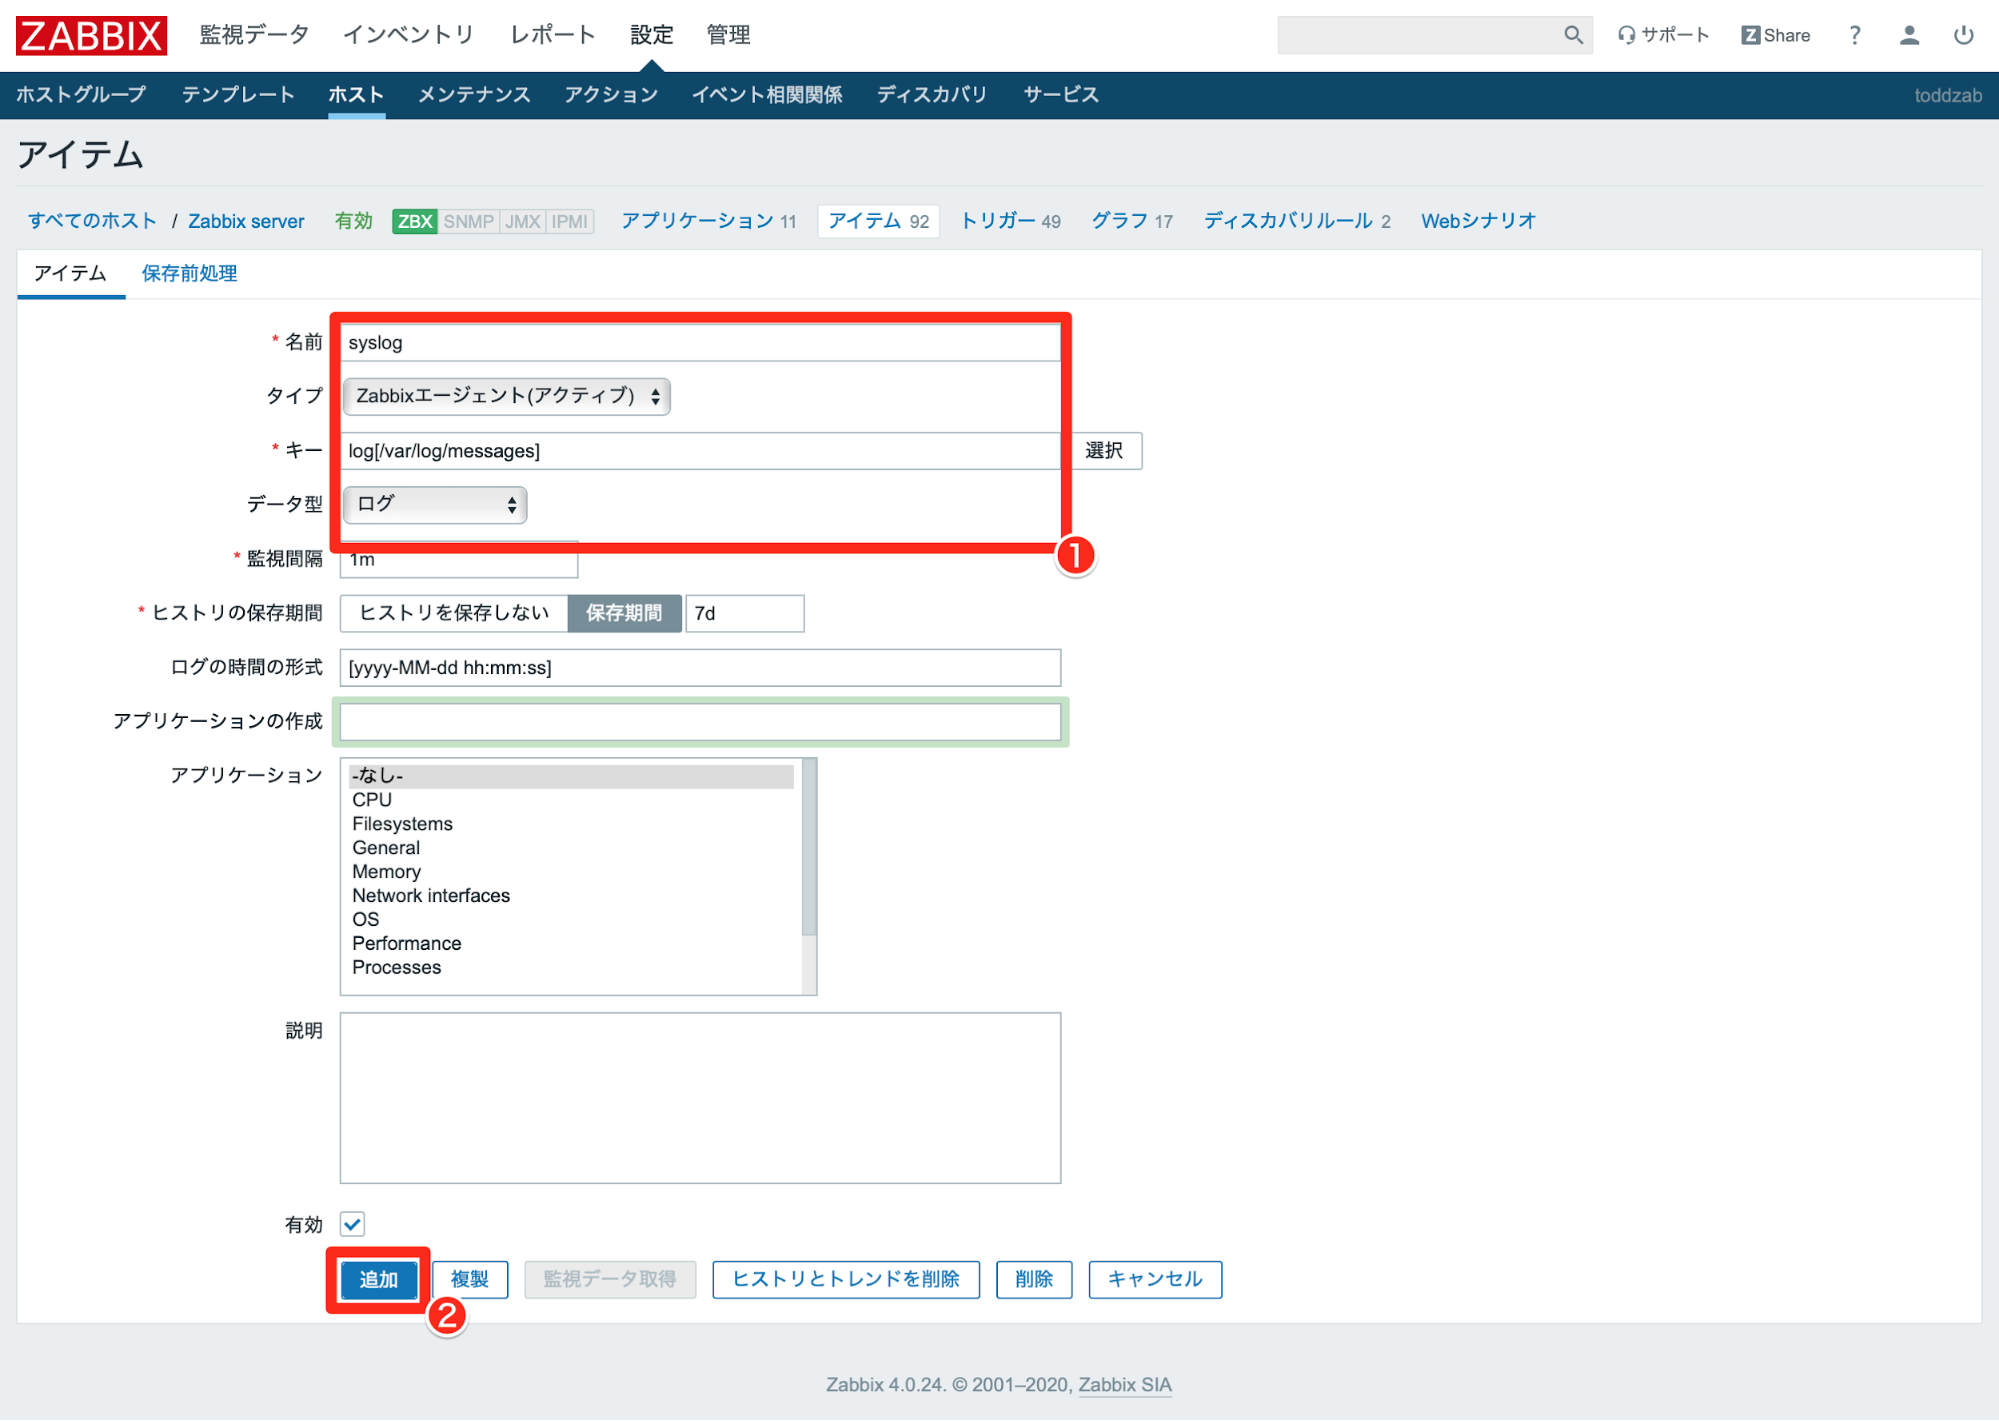Open トリガー 49 link

(1010, 221)
